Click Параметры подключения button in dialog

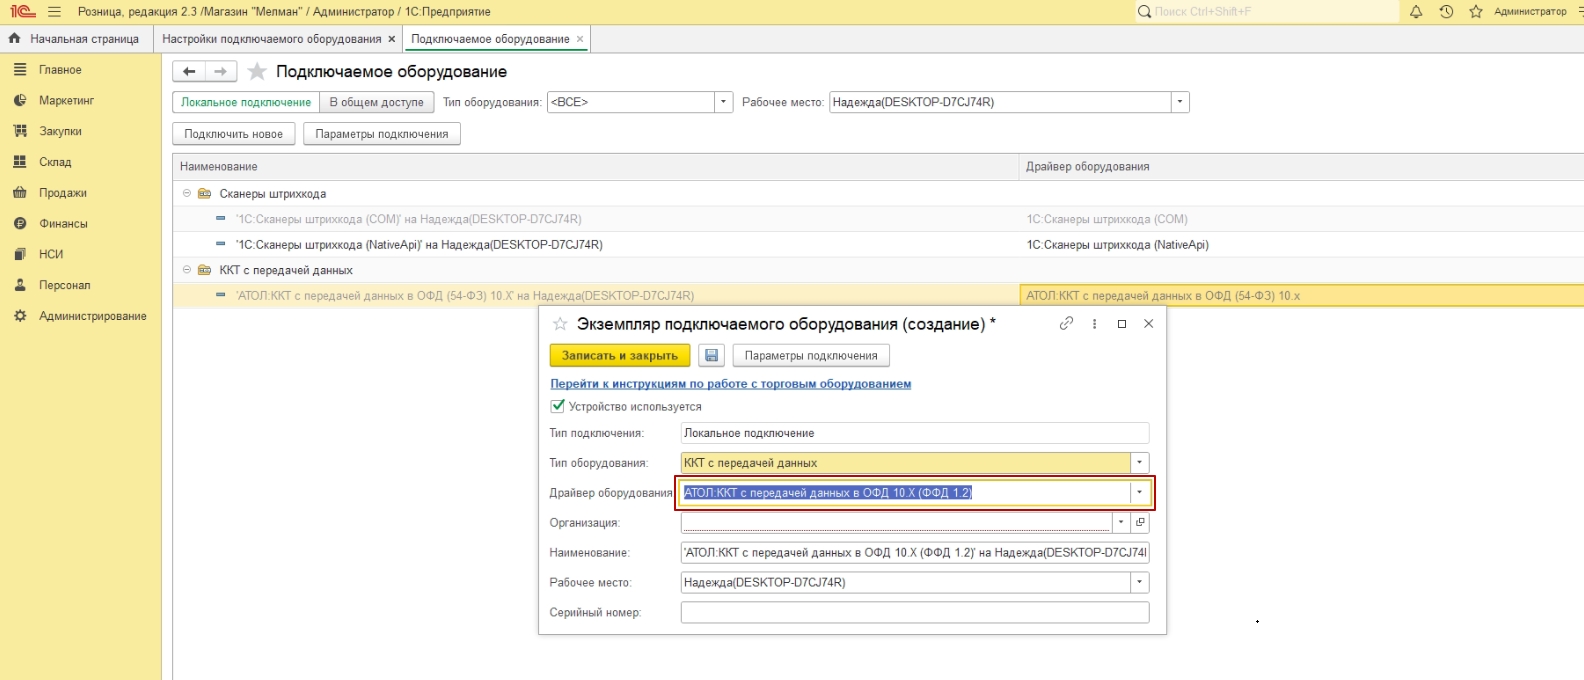pos(811,356)
